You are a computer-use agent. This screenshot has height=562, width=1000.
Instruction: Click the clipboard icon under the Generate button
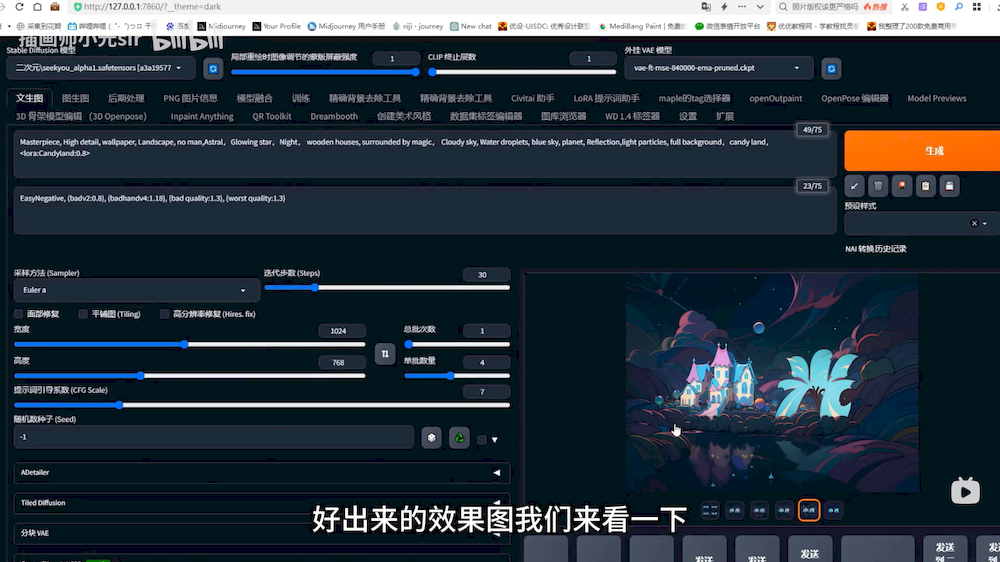pos(925,186)
